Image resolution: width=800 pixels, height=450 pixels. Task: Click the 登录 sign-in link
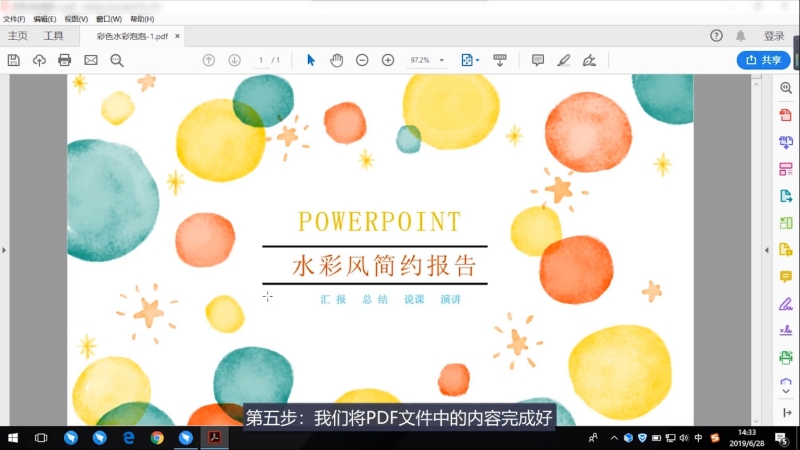coord(774,36)
